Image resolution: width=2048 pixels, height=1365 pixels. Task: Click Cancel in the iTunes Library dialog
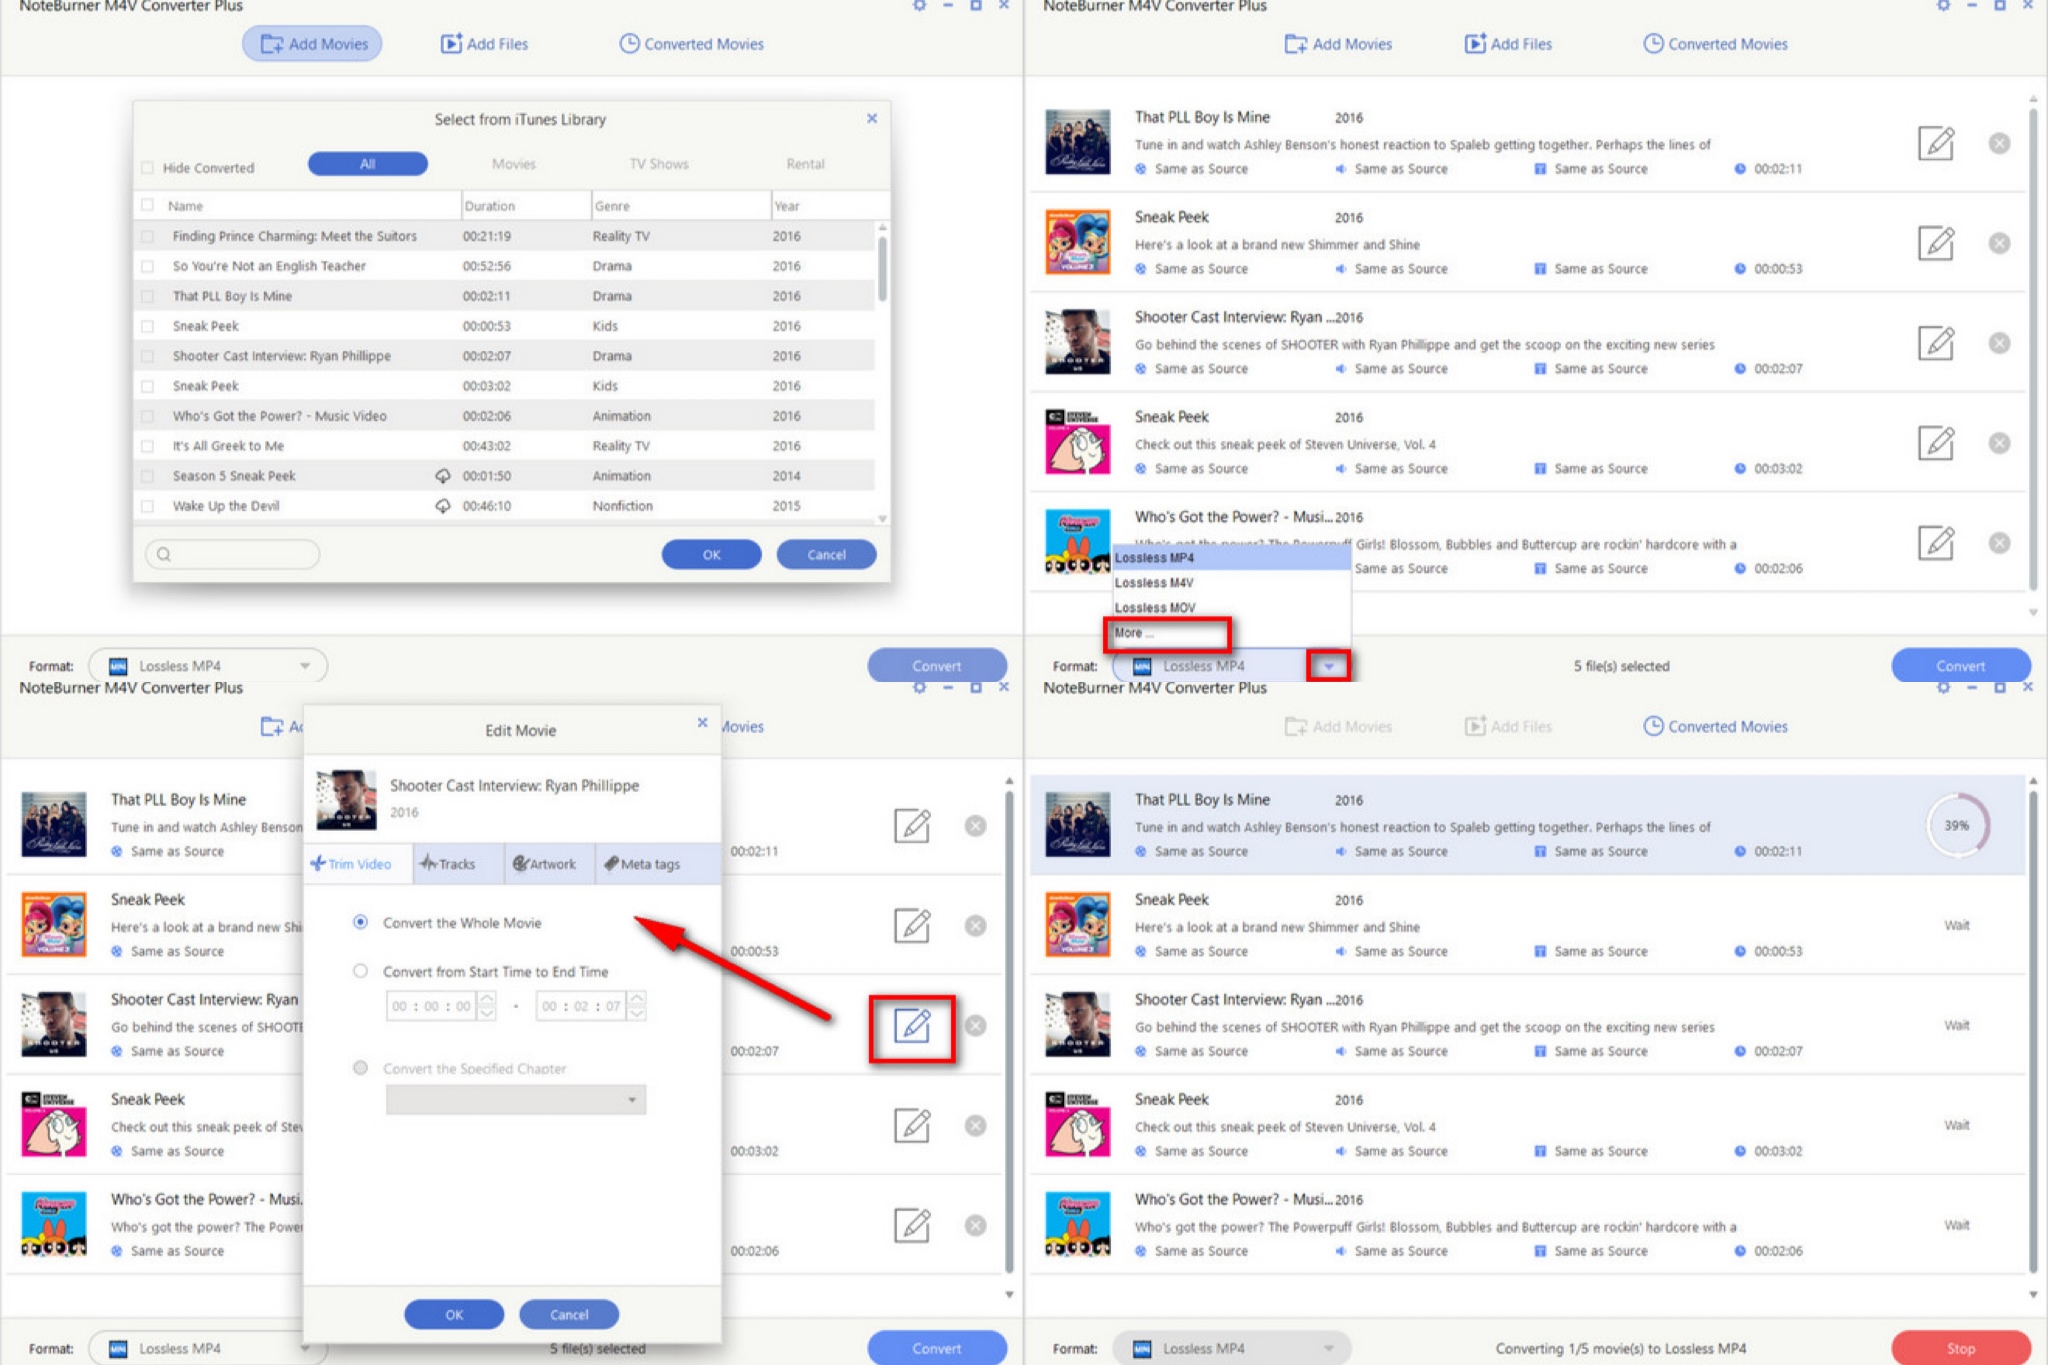(x=826, y=554)
